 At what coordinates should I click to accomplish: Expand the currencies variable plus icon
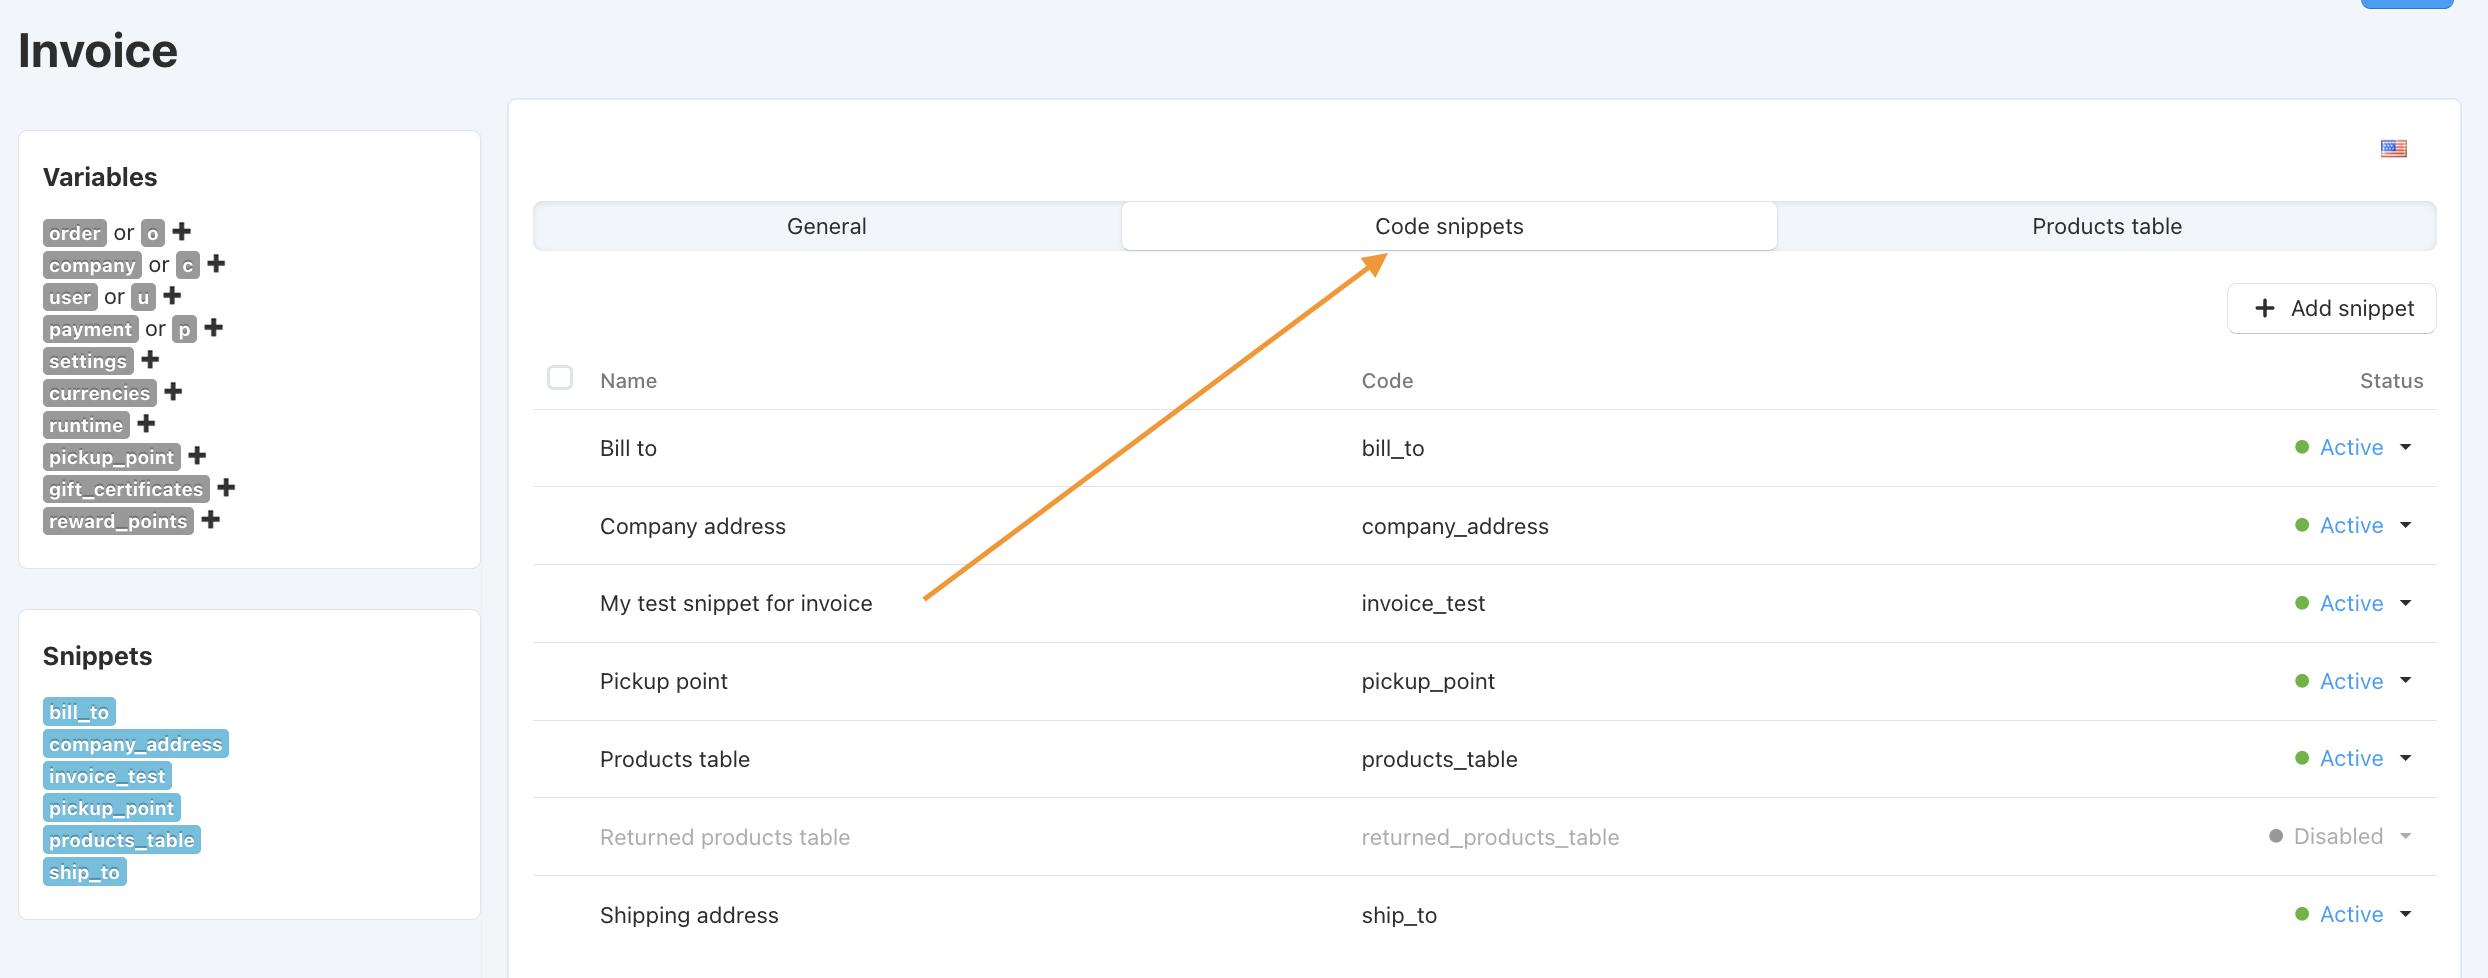[x=173, y=392]
